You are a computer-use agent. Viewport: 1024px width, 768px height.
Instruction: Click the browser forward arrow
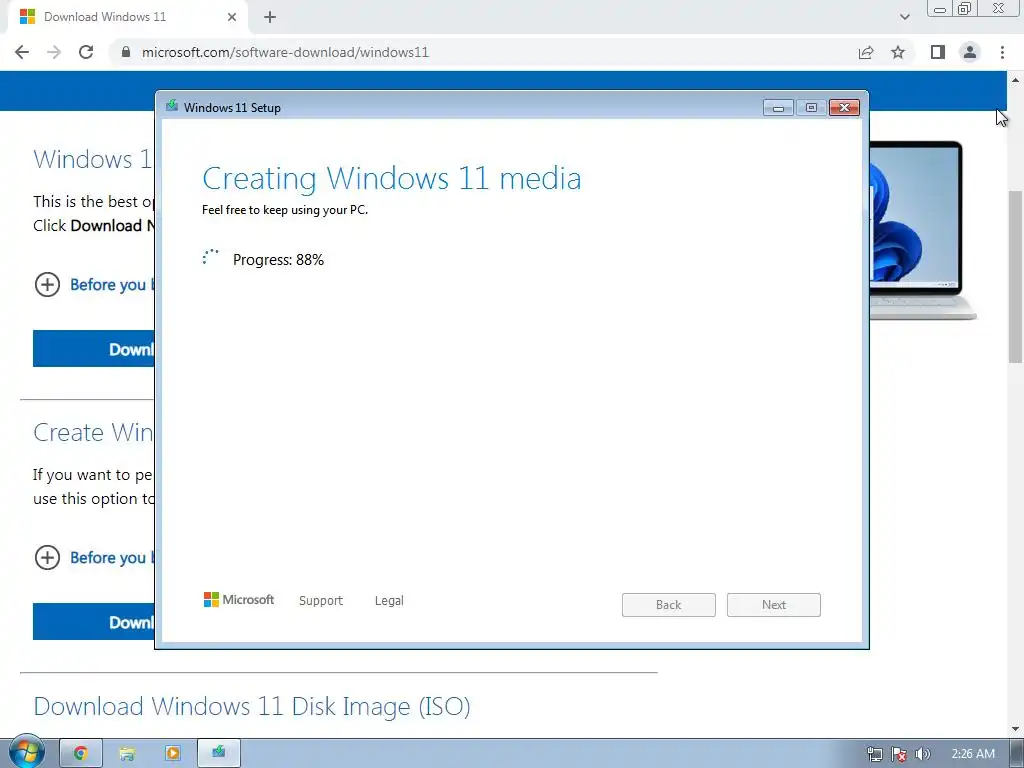(x=54, y=52)
